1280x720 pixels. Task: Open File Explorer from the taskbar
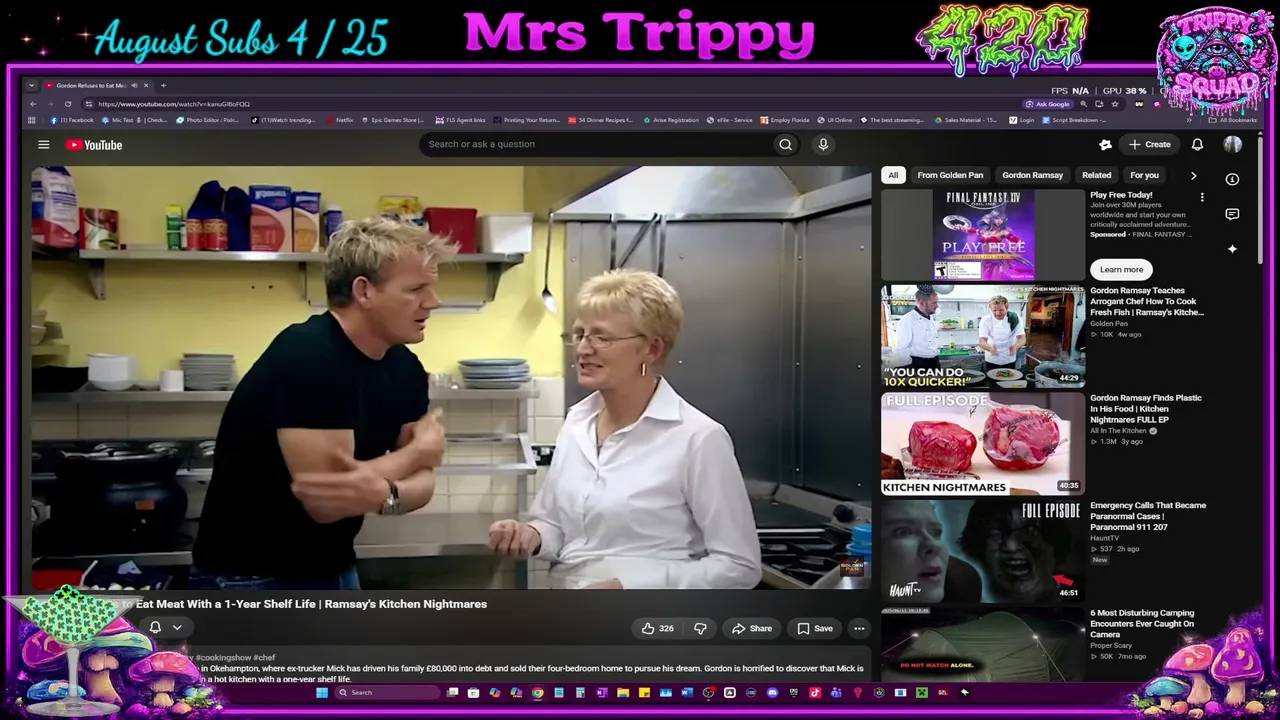(x=622, y=692)
